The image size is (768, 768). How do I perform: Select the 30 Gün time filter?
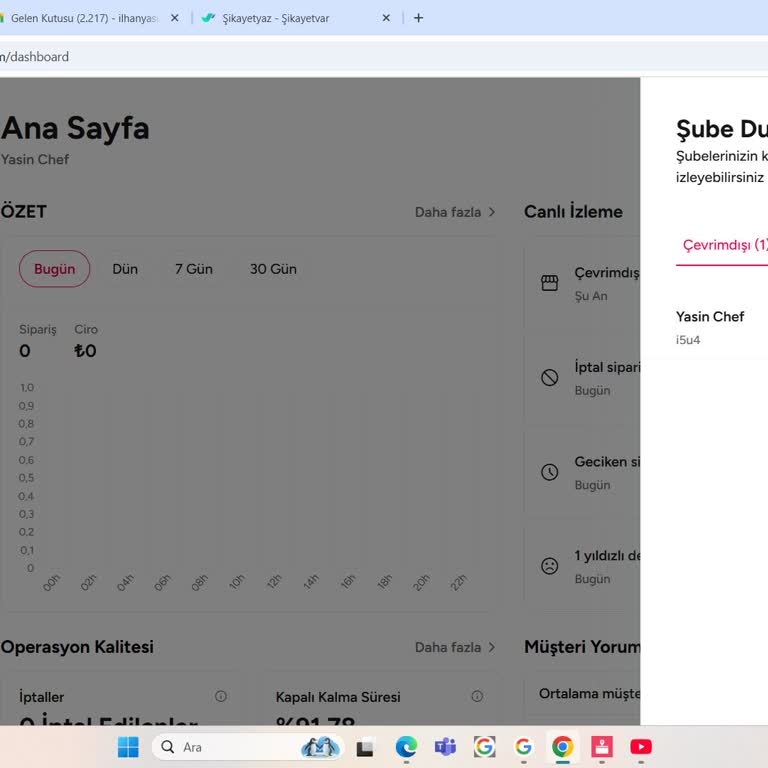click(273, 269)
